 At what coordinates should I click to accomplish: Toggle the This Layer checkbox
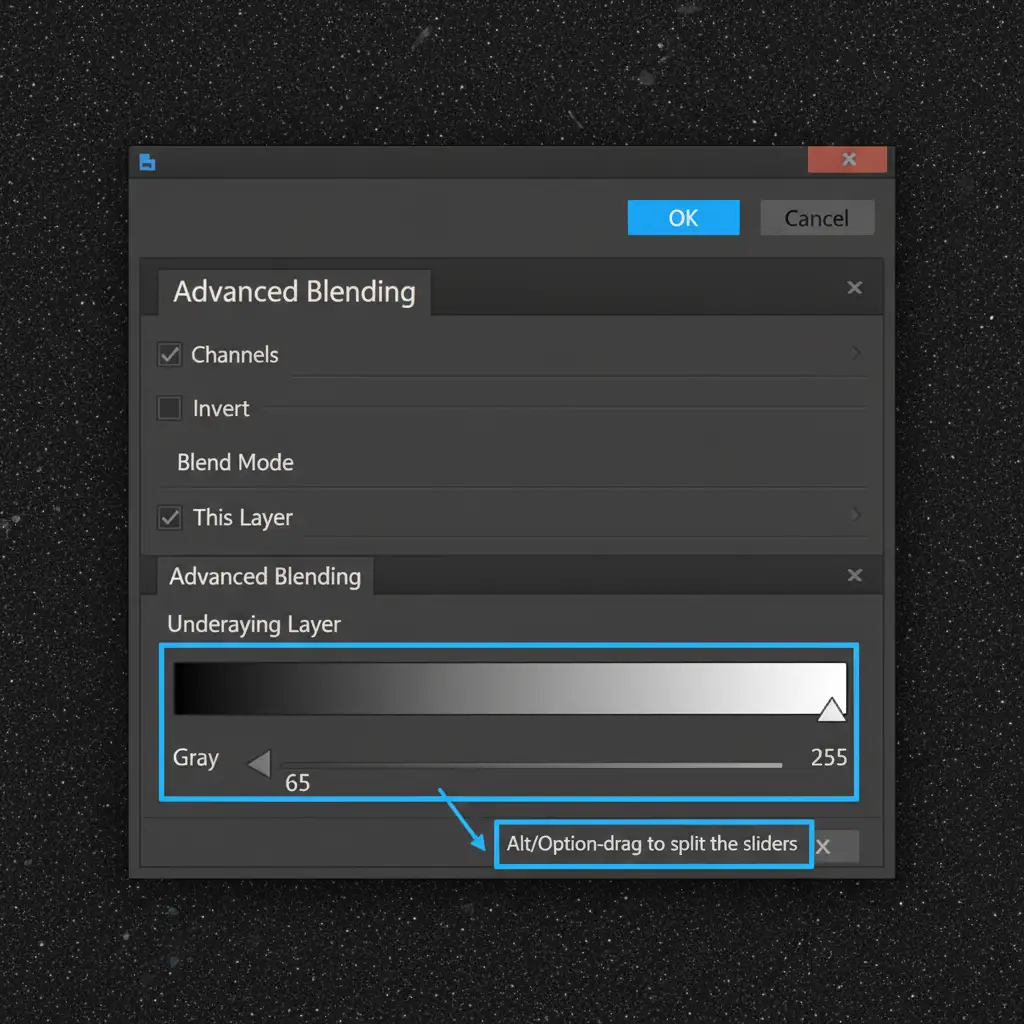[x=170, y=517]
